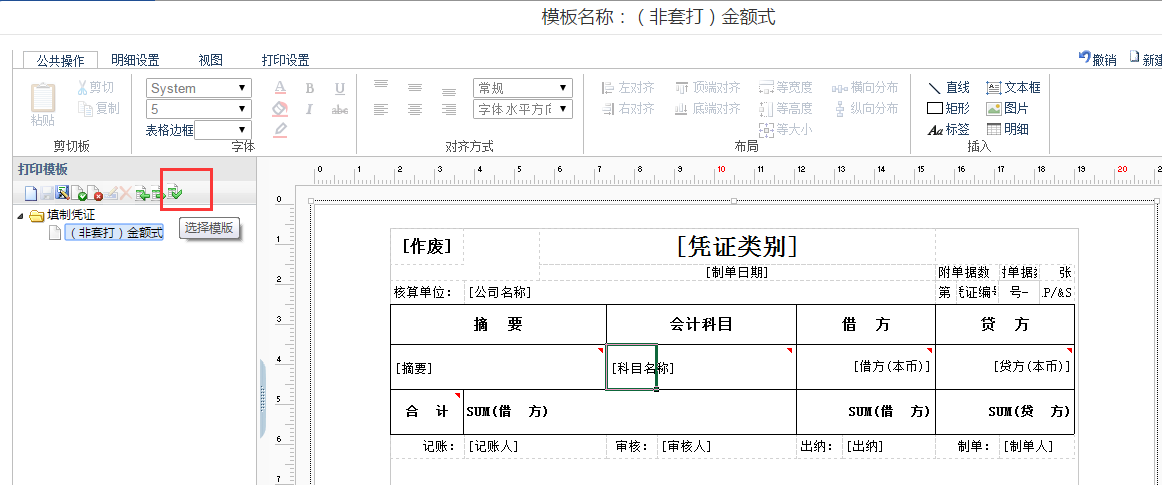Open the font color picker (A)

[281, 88]
